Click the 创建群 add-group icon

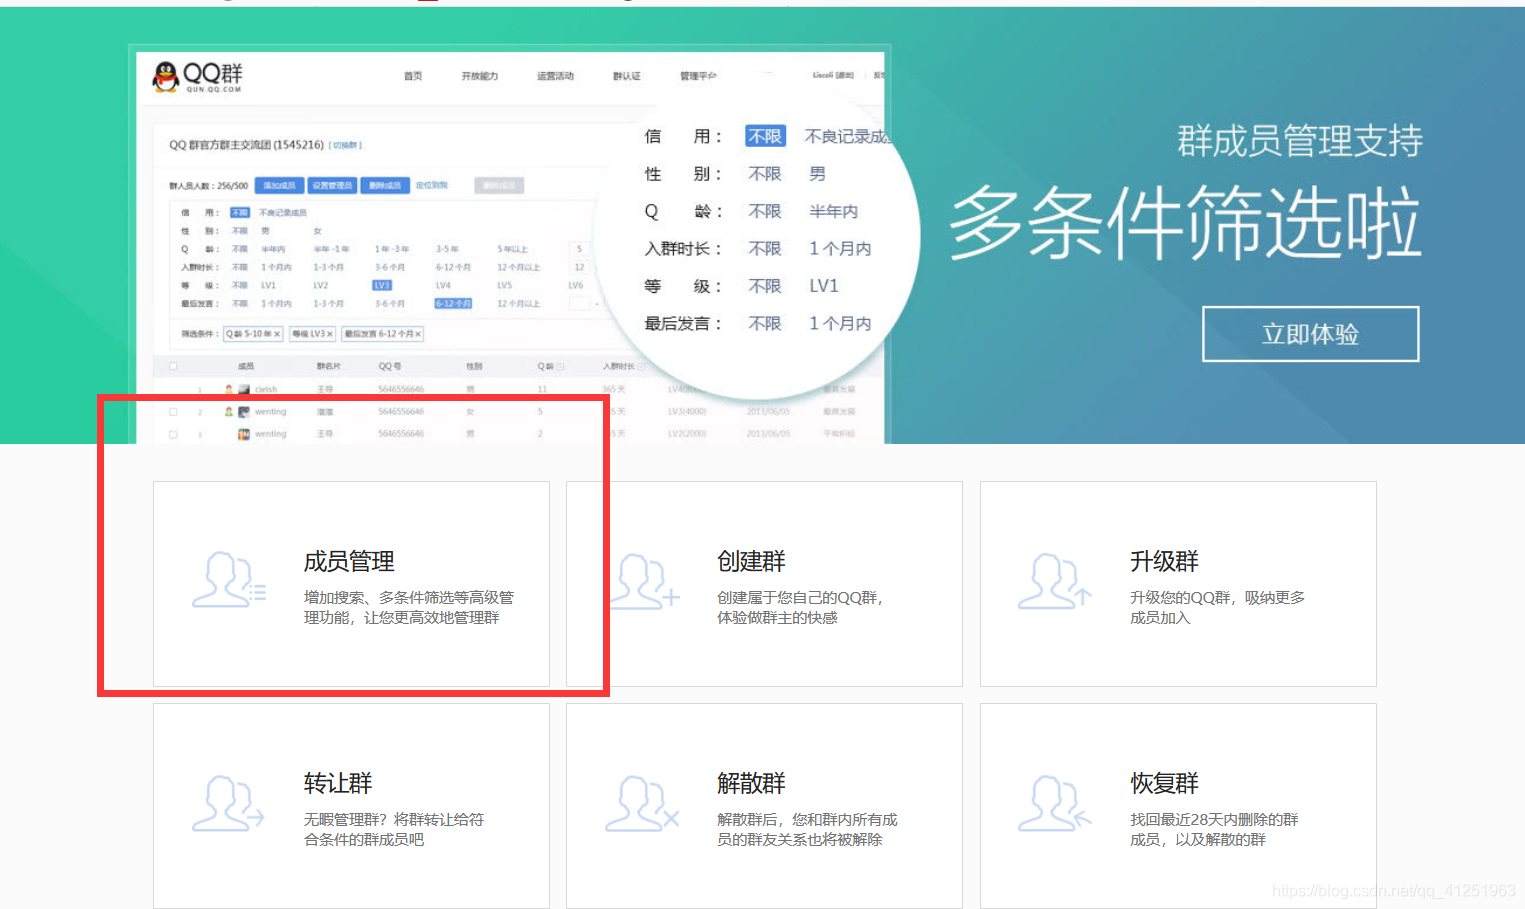[x=642, y=580]
